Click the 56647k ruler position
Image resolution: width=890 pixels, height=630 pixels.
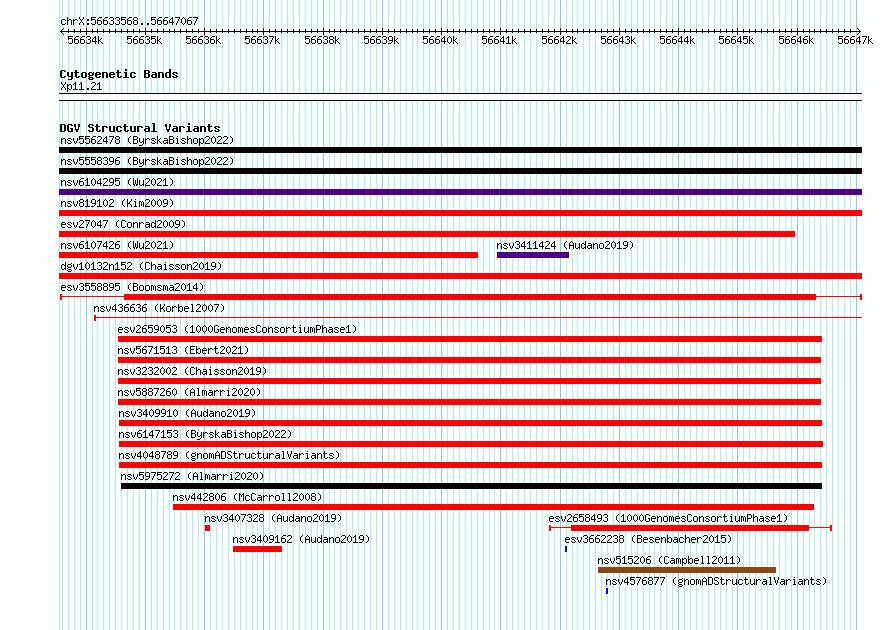(855, 40)
